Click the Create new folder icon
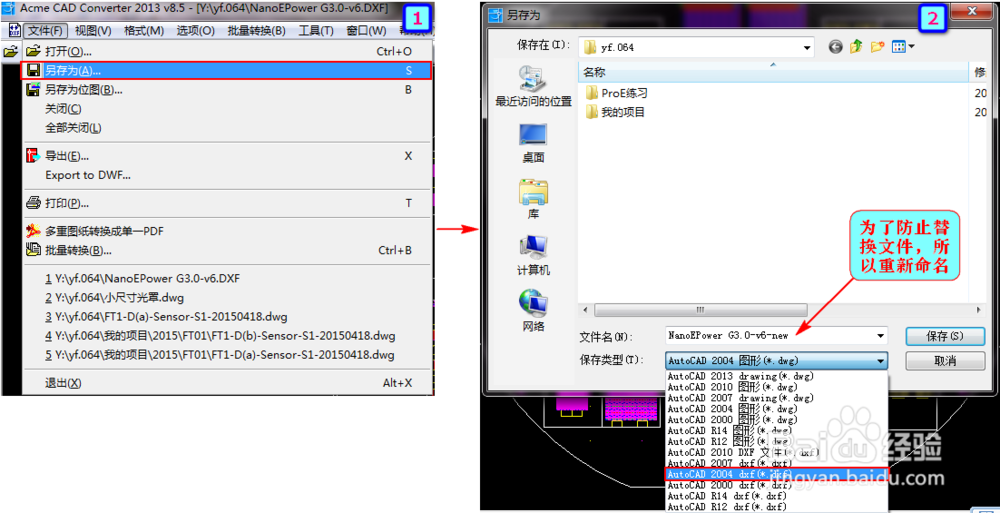The width and height of the screenshot is (1000, 513). pyautogui.click(x=878, y=47)
